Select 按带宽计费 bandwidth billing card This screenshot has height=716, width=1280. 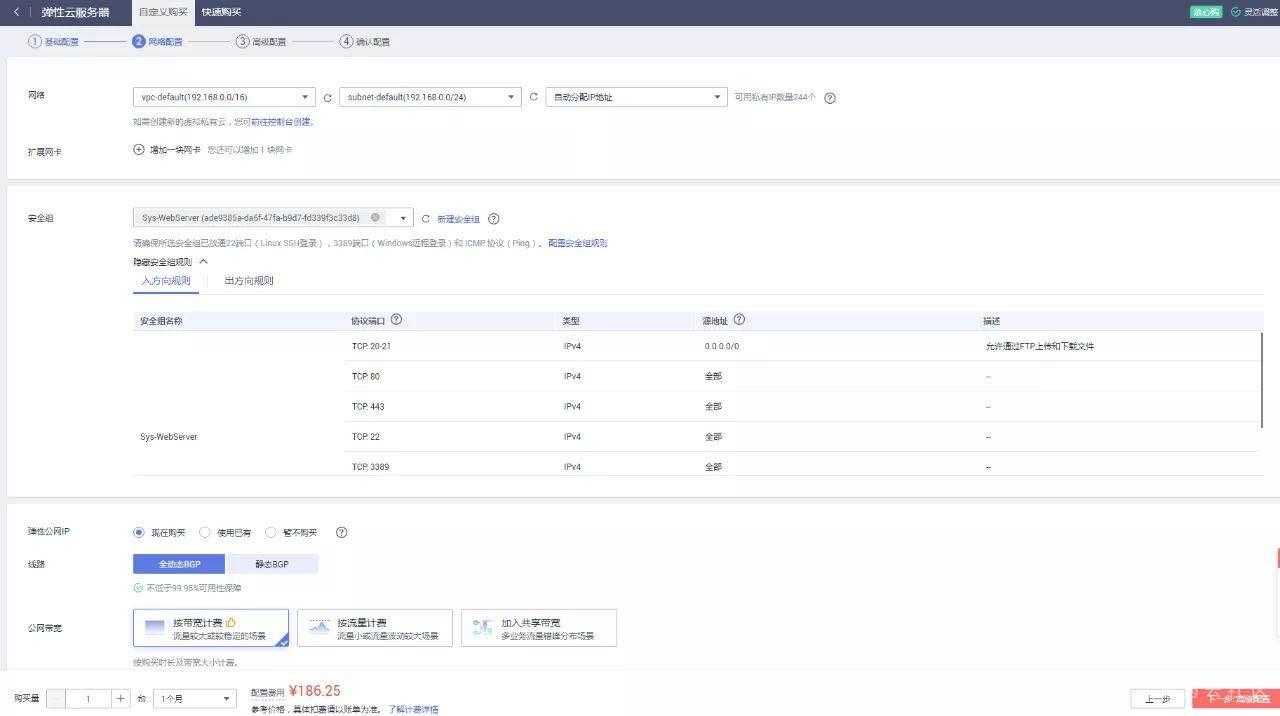point(211,628)
